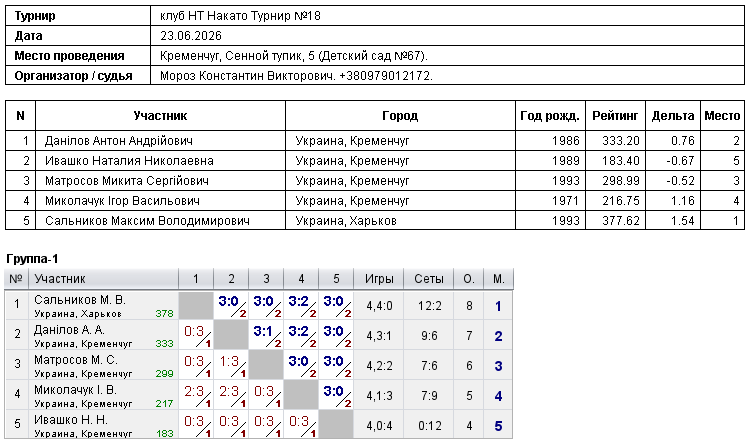Click games summary '4,1:3'
The width and height of the screenshot is (750, 444).
tap(379, 396)
